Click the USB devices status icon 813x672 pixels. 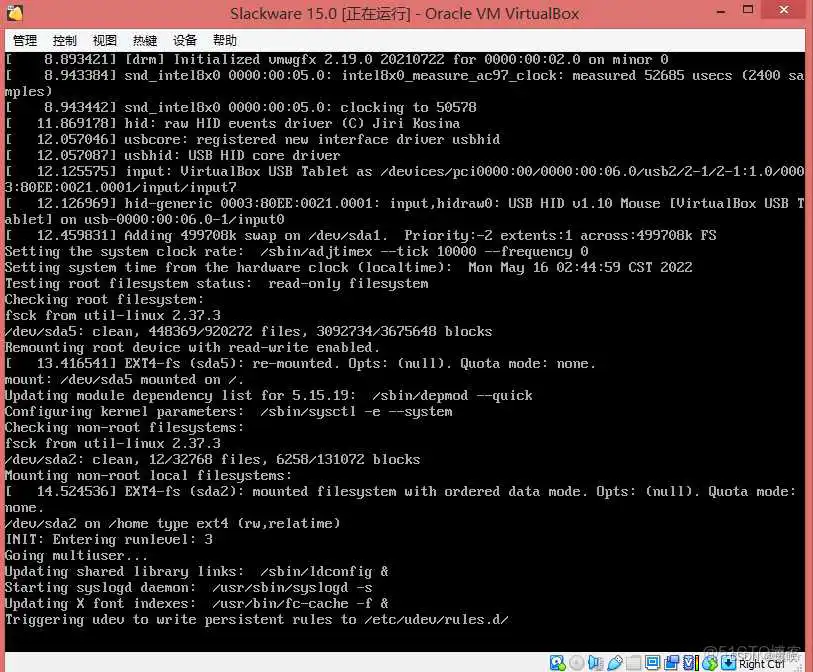click(x=614, y=663)
